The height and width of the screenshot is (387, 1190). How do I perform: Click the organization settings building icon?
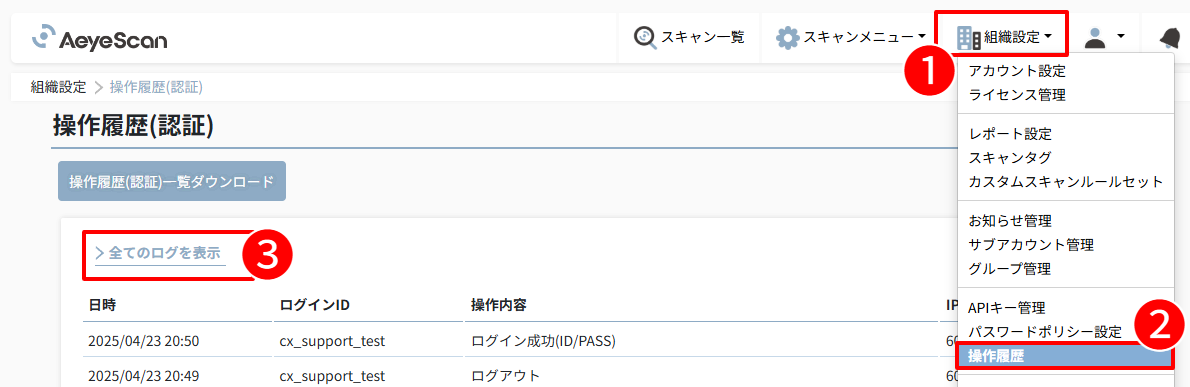pos(968,37)
